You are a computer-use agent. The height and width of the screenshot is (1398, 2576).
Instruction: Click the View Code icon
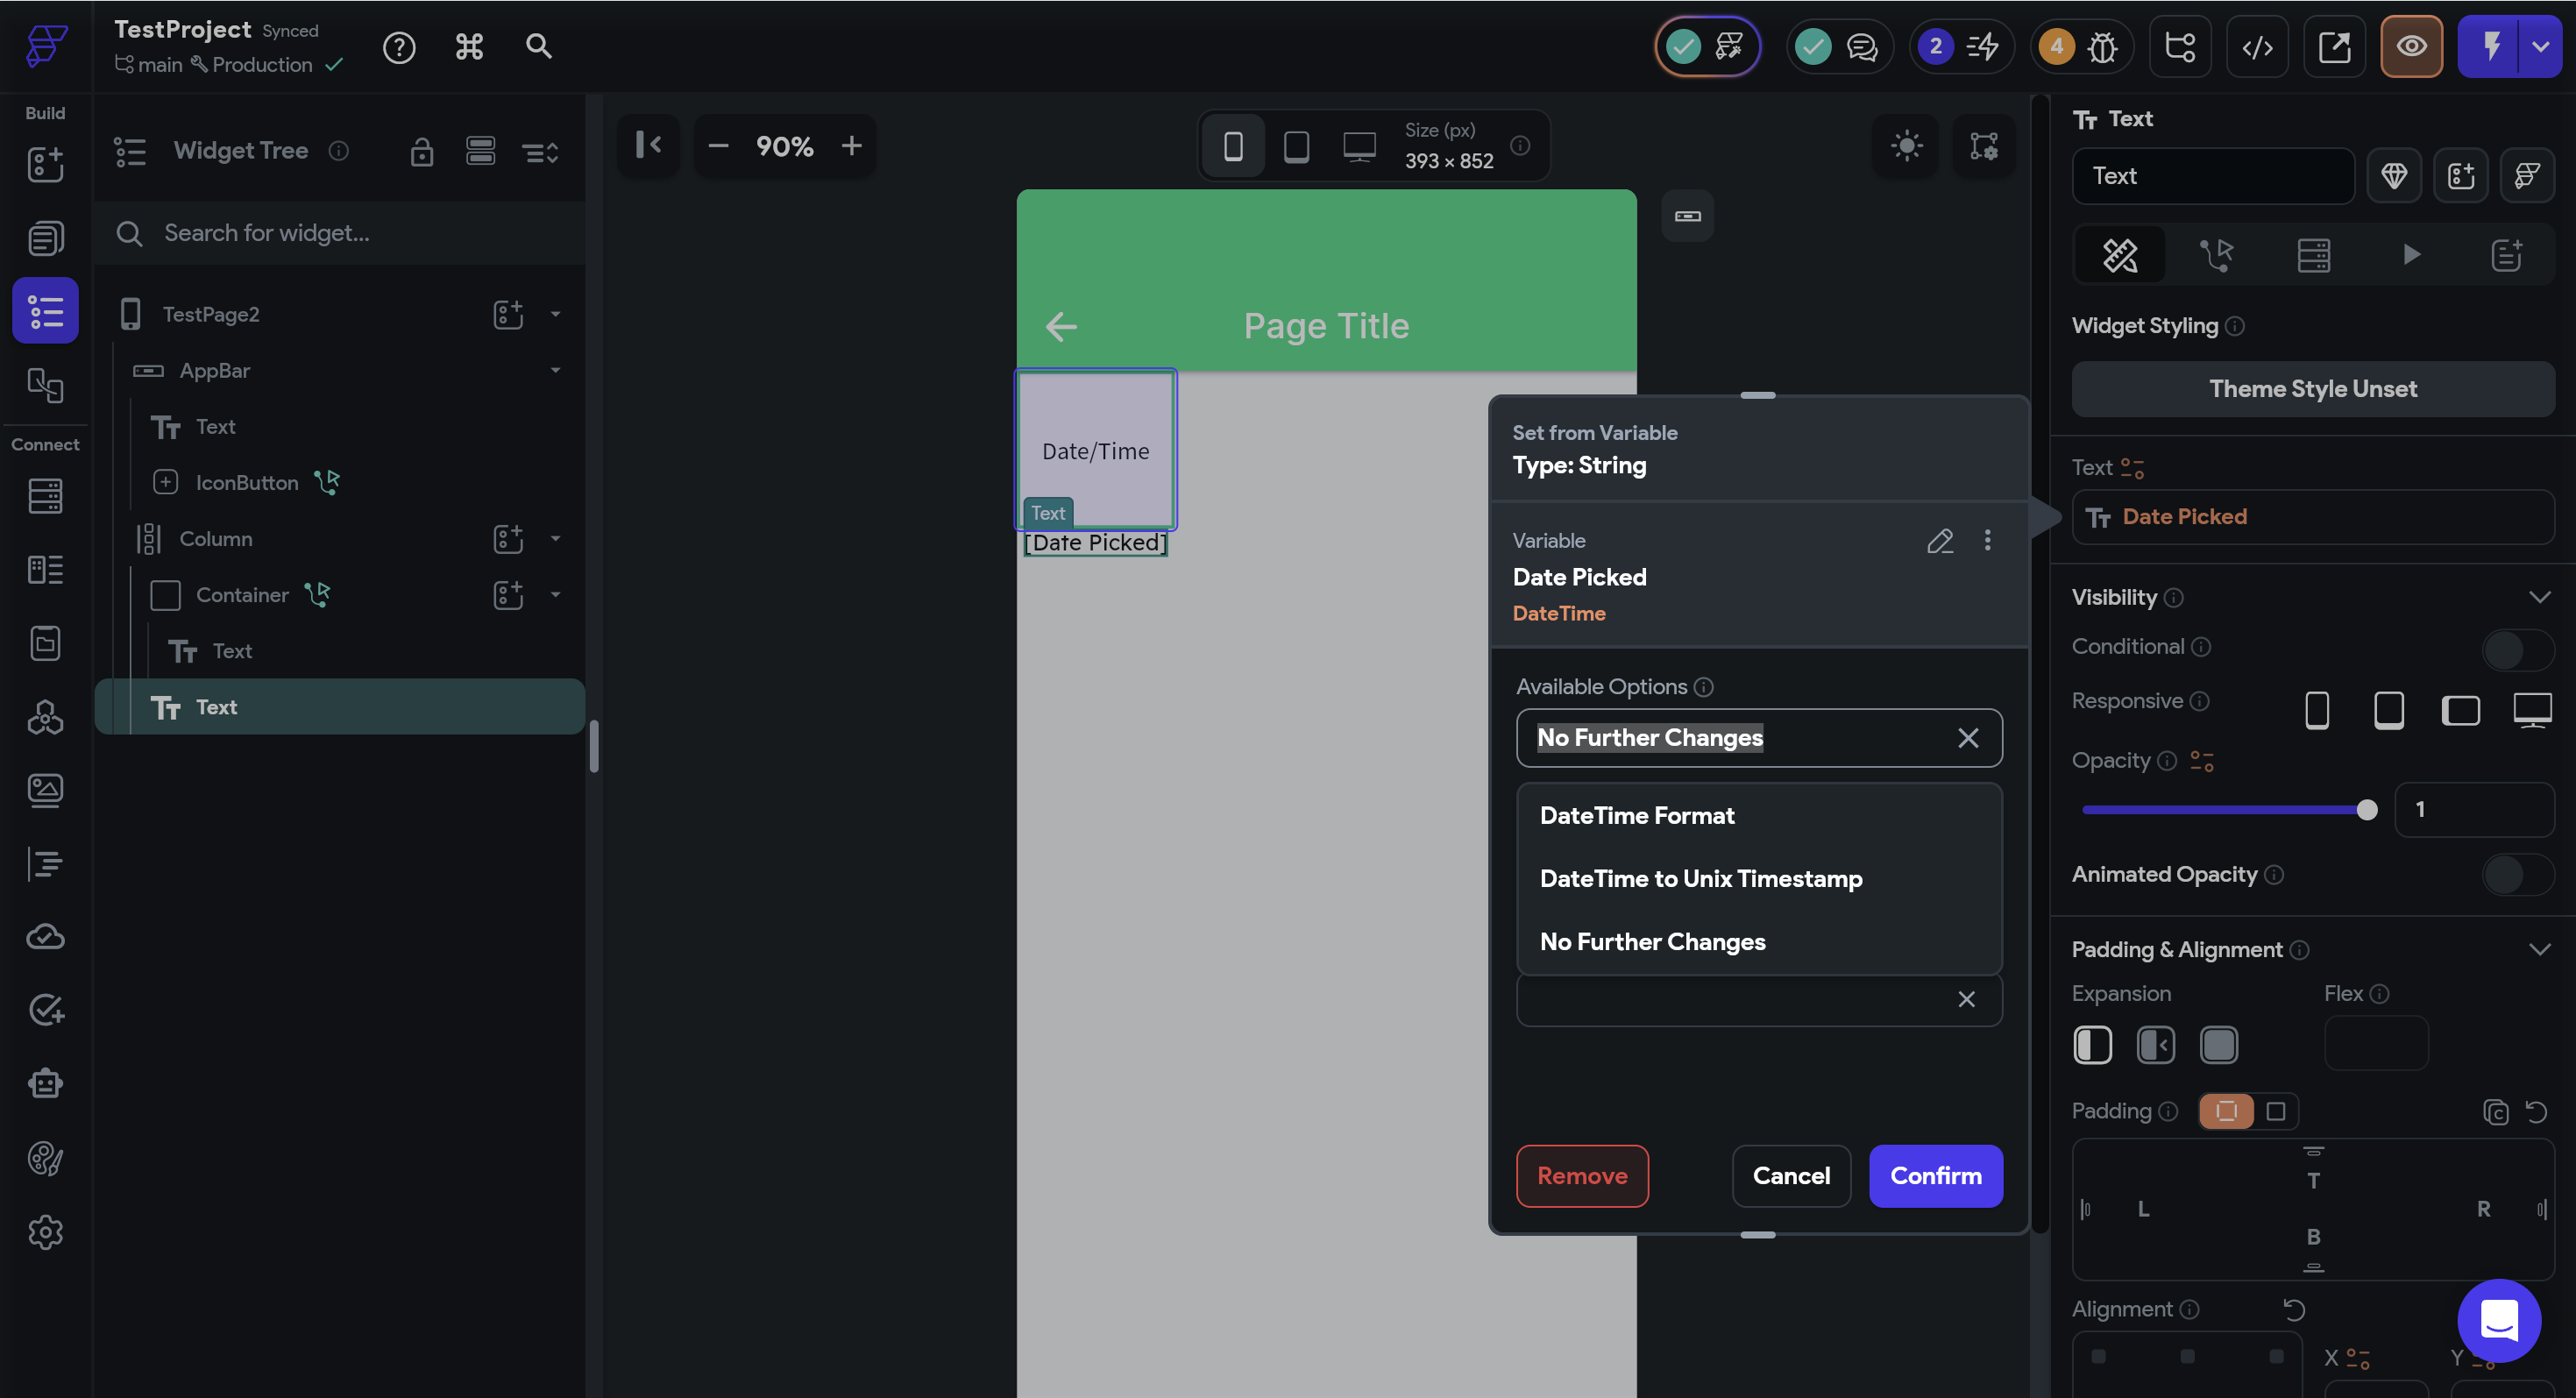[x=2257, y=47]
